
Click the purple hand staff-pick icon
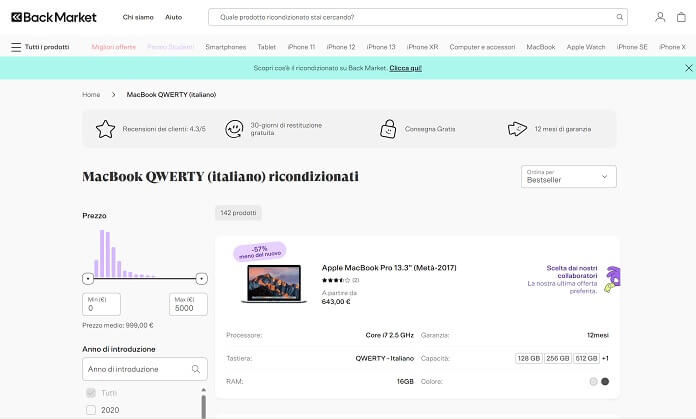tap(613, 279)
